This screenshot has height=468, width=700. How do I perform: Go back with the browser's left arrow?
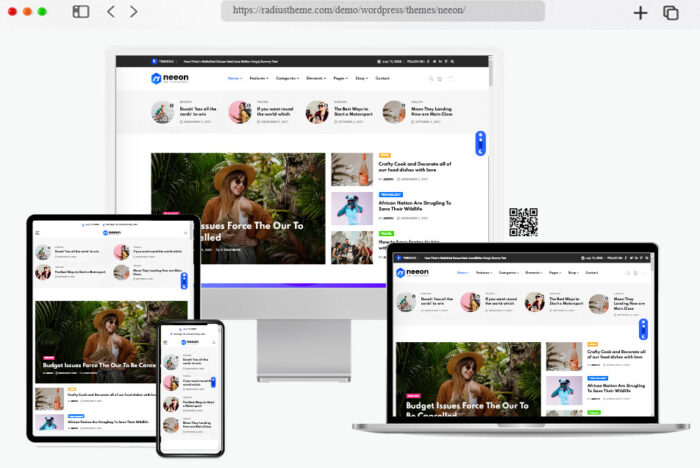[x=111, y=12]
